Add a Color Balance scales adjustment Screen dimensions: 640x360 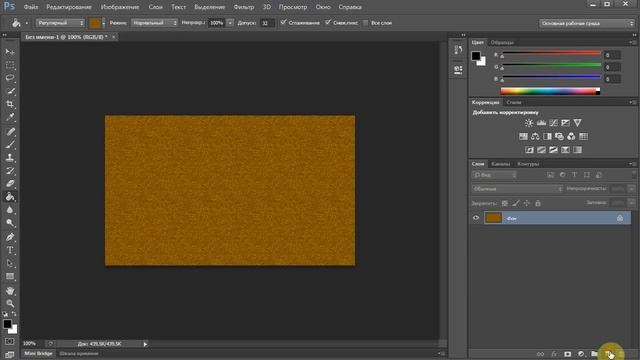pos(535,136)
